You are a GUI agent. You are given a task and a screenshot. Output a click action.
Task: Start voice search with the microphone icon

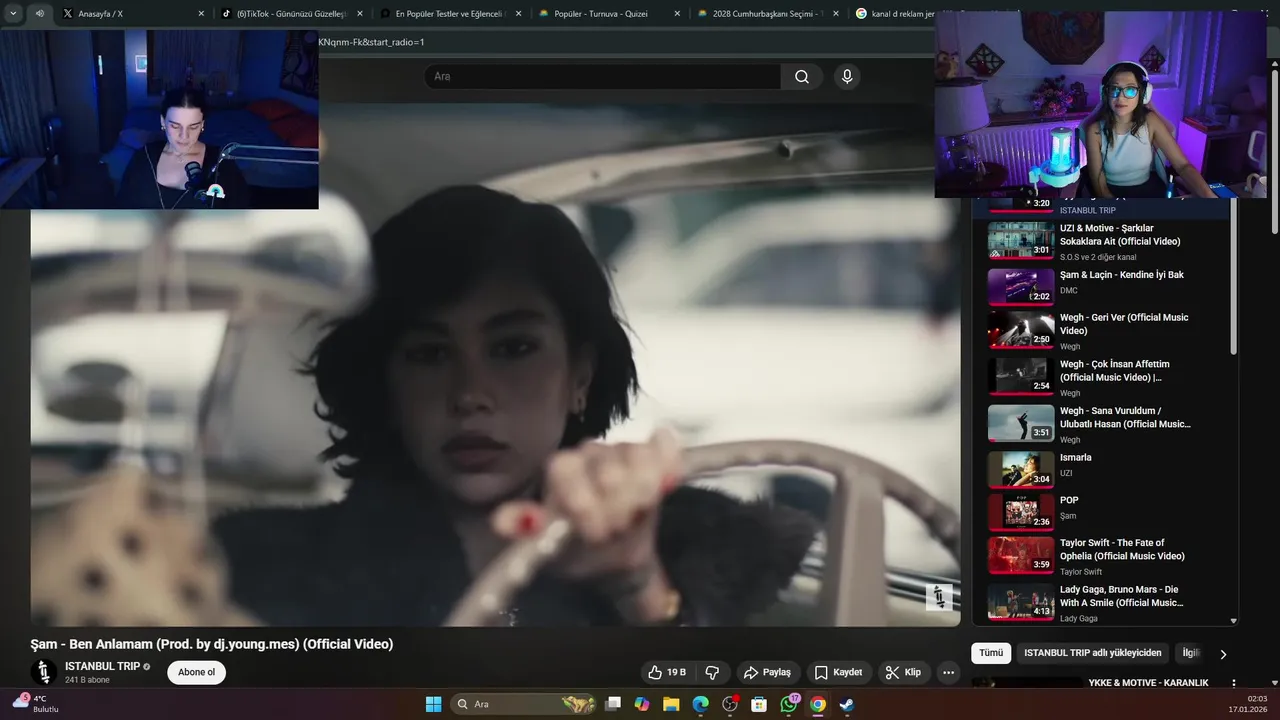pyautogui.click(x=847, y=77)
